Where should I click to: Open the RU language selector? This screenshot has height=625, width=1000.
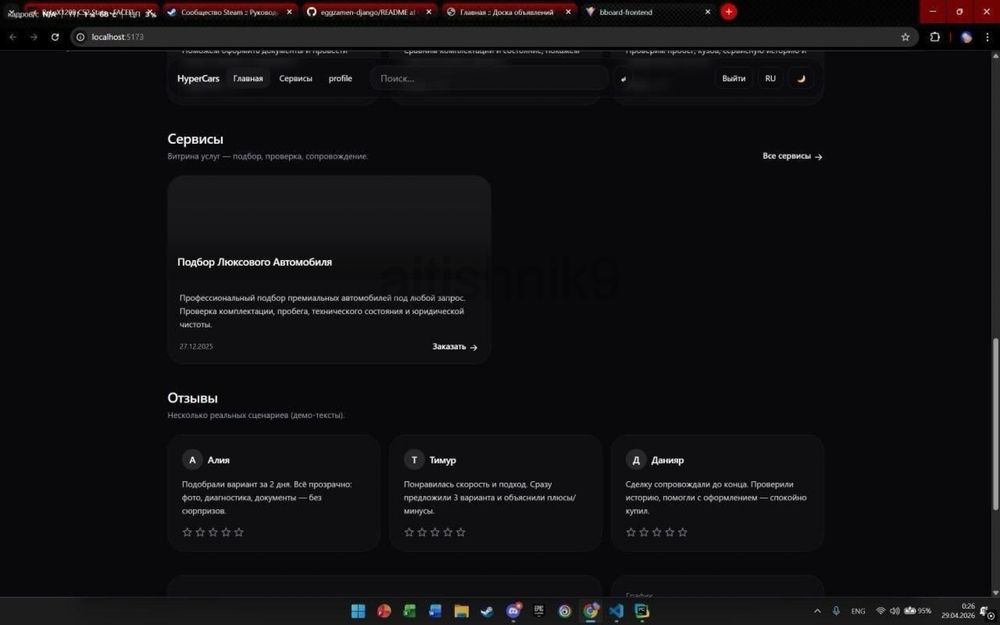pyautogui.click(x=770, y=78)
